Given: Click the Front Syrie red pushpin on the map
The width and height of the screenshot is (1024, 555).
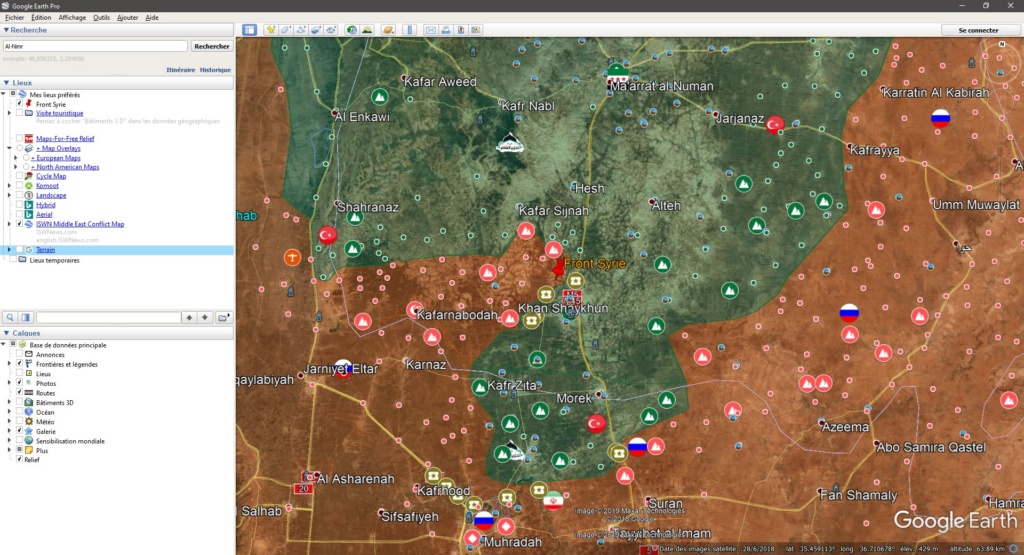Looking at the screenshot, I should tap(558, 268).
